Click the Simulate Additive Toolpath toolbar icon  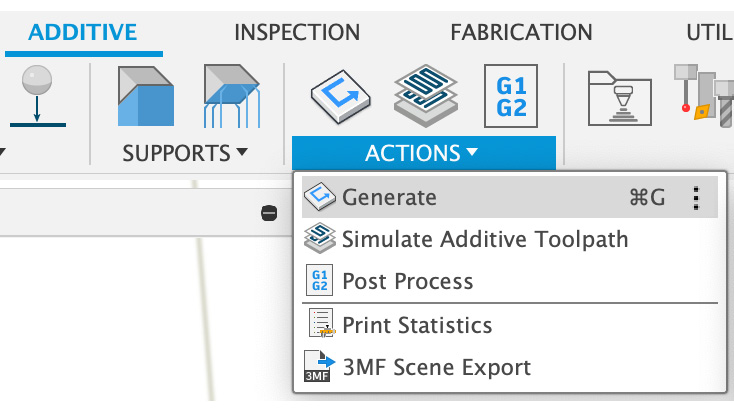click(x=426, y=96)
